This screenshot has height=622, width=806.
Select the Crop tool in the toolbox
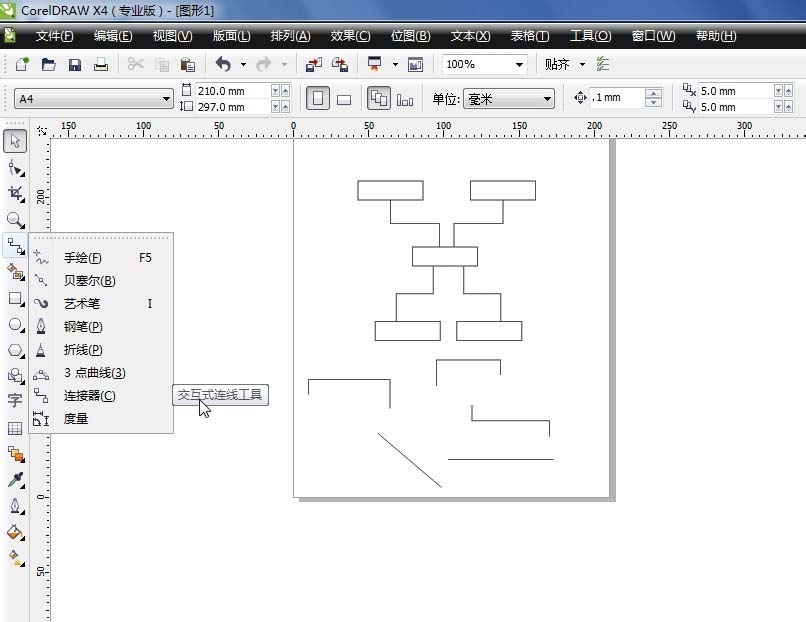tap(15, 194)
